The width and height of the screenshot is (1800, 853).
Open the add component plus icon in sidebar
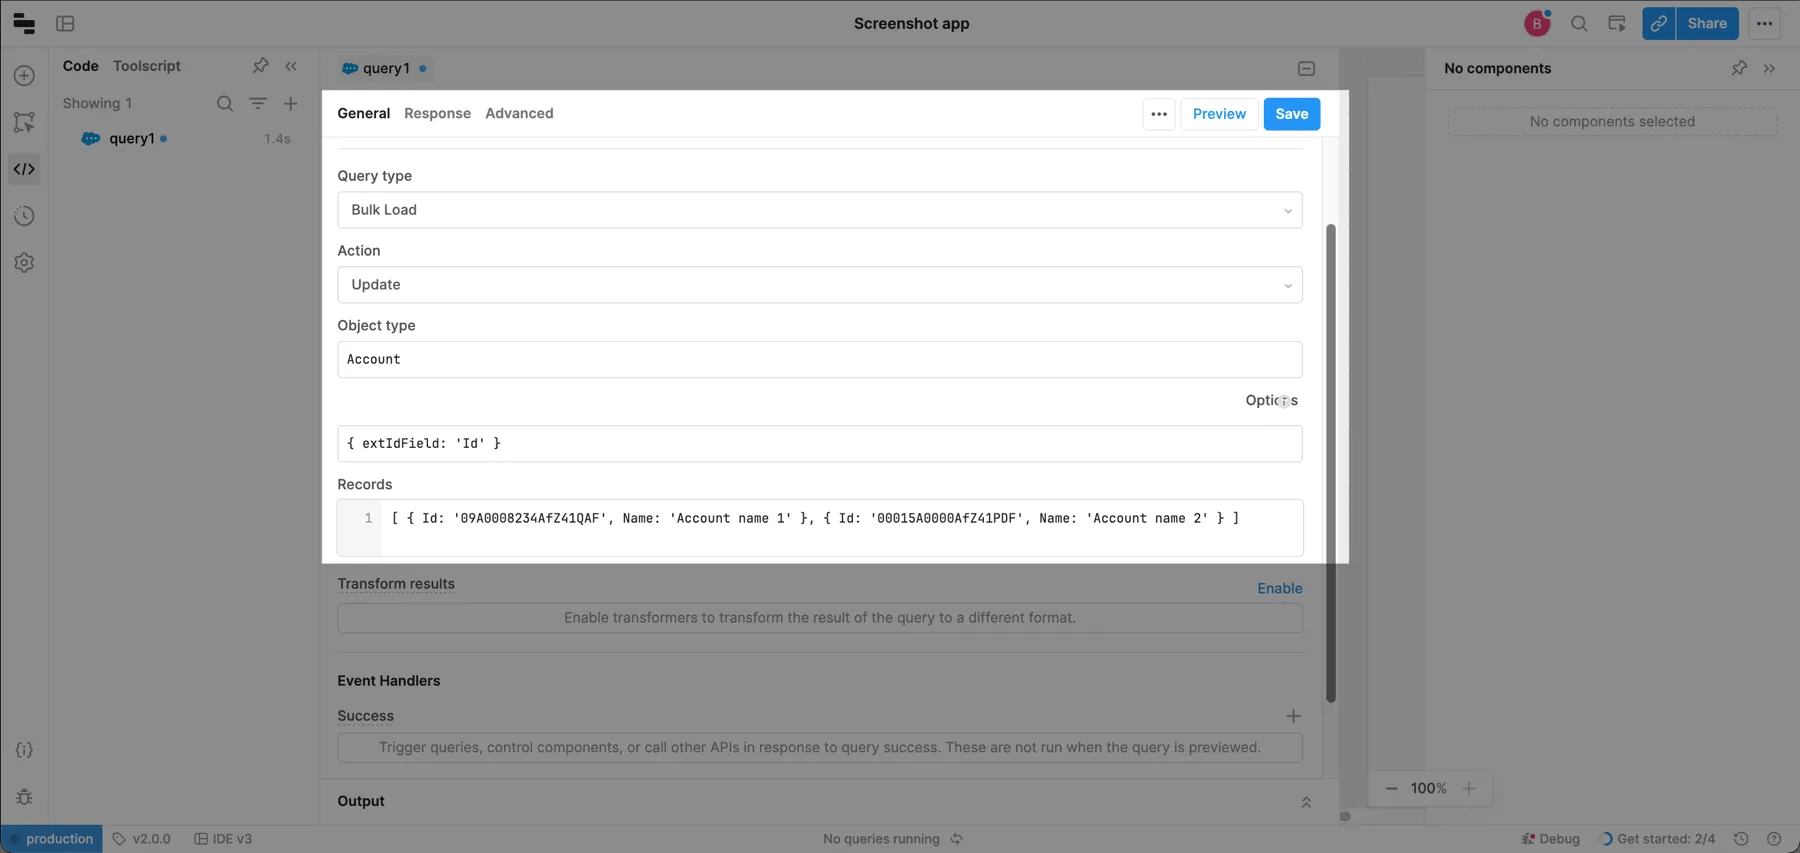pyautogui.click(x=24, y=76)
